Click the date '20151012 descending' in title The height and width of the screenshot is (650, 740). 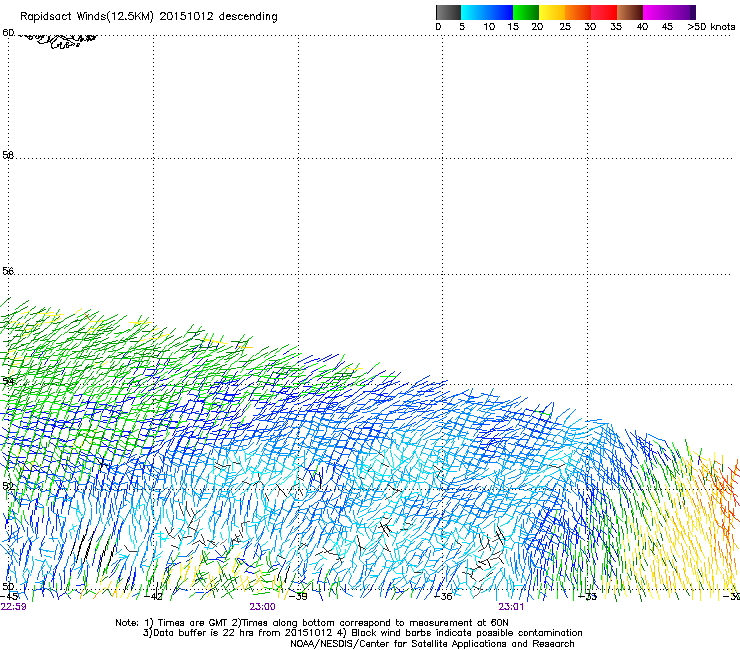point(219,17)
